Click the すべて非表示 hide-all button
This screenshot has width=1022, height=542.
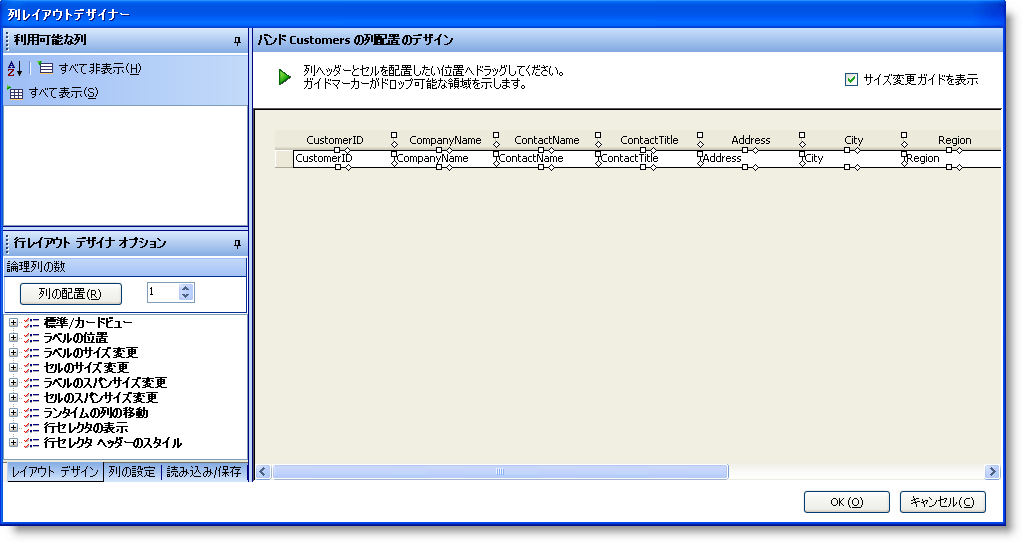(90, 68)
